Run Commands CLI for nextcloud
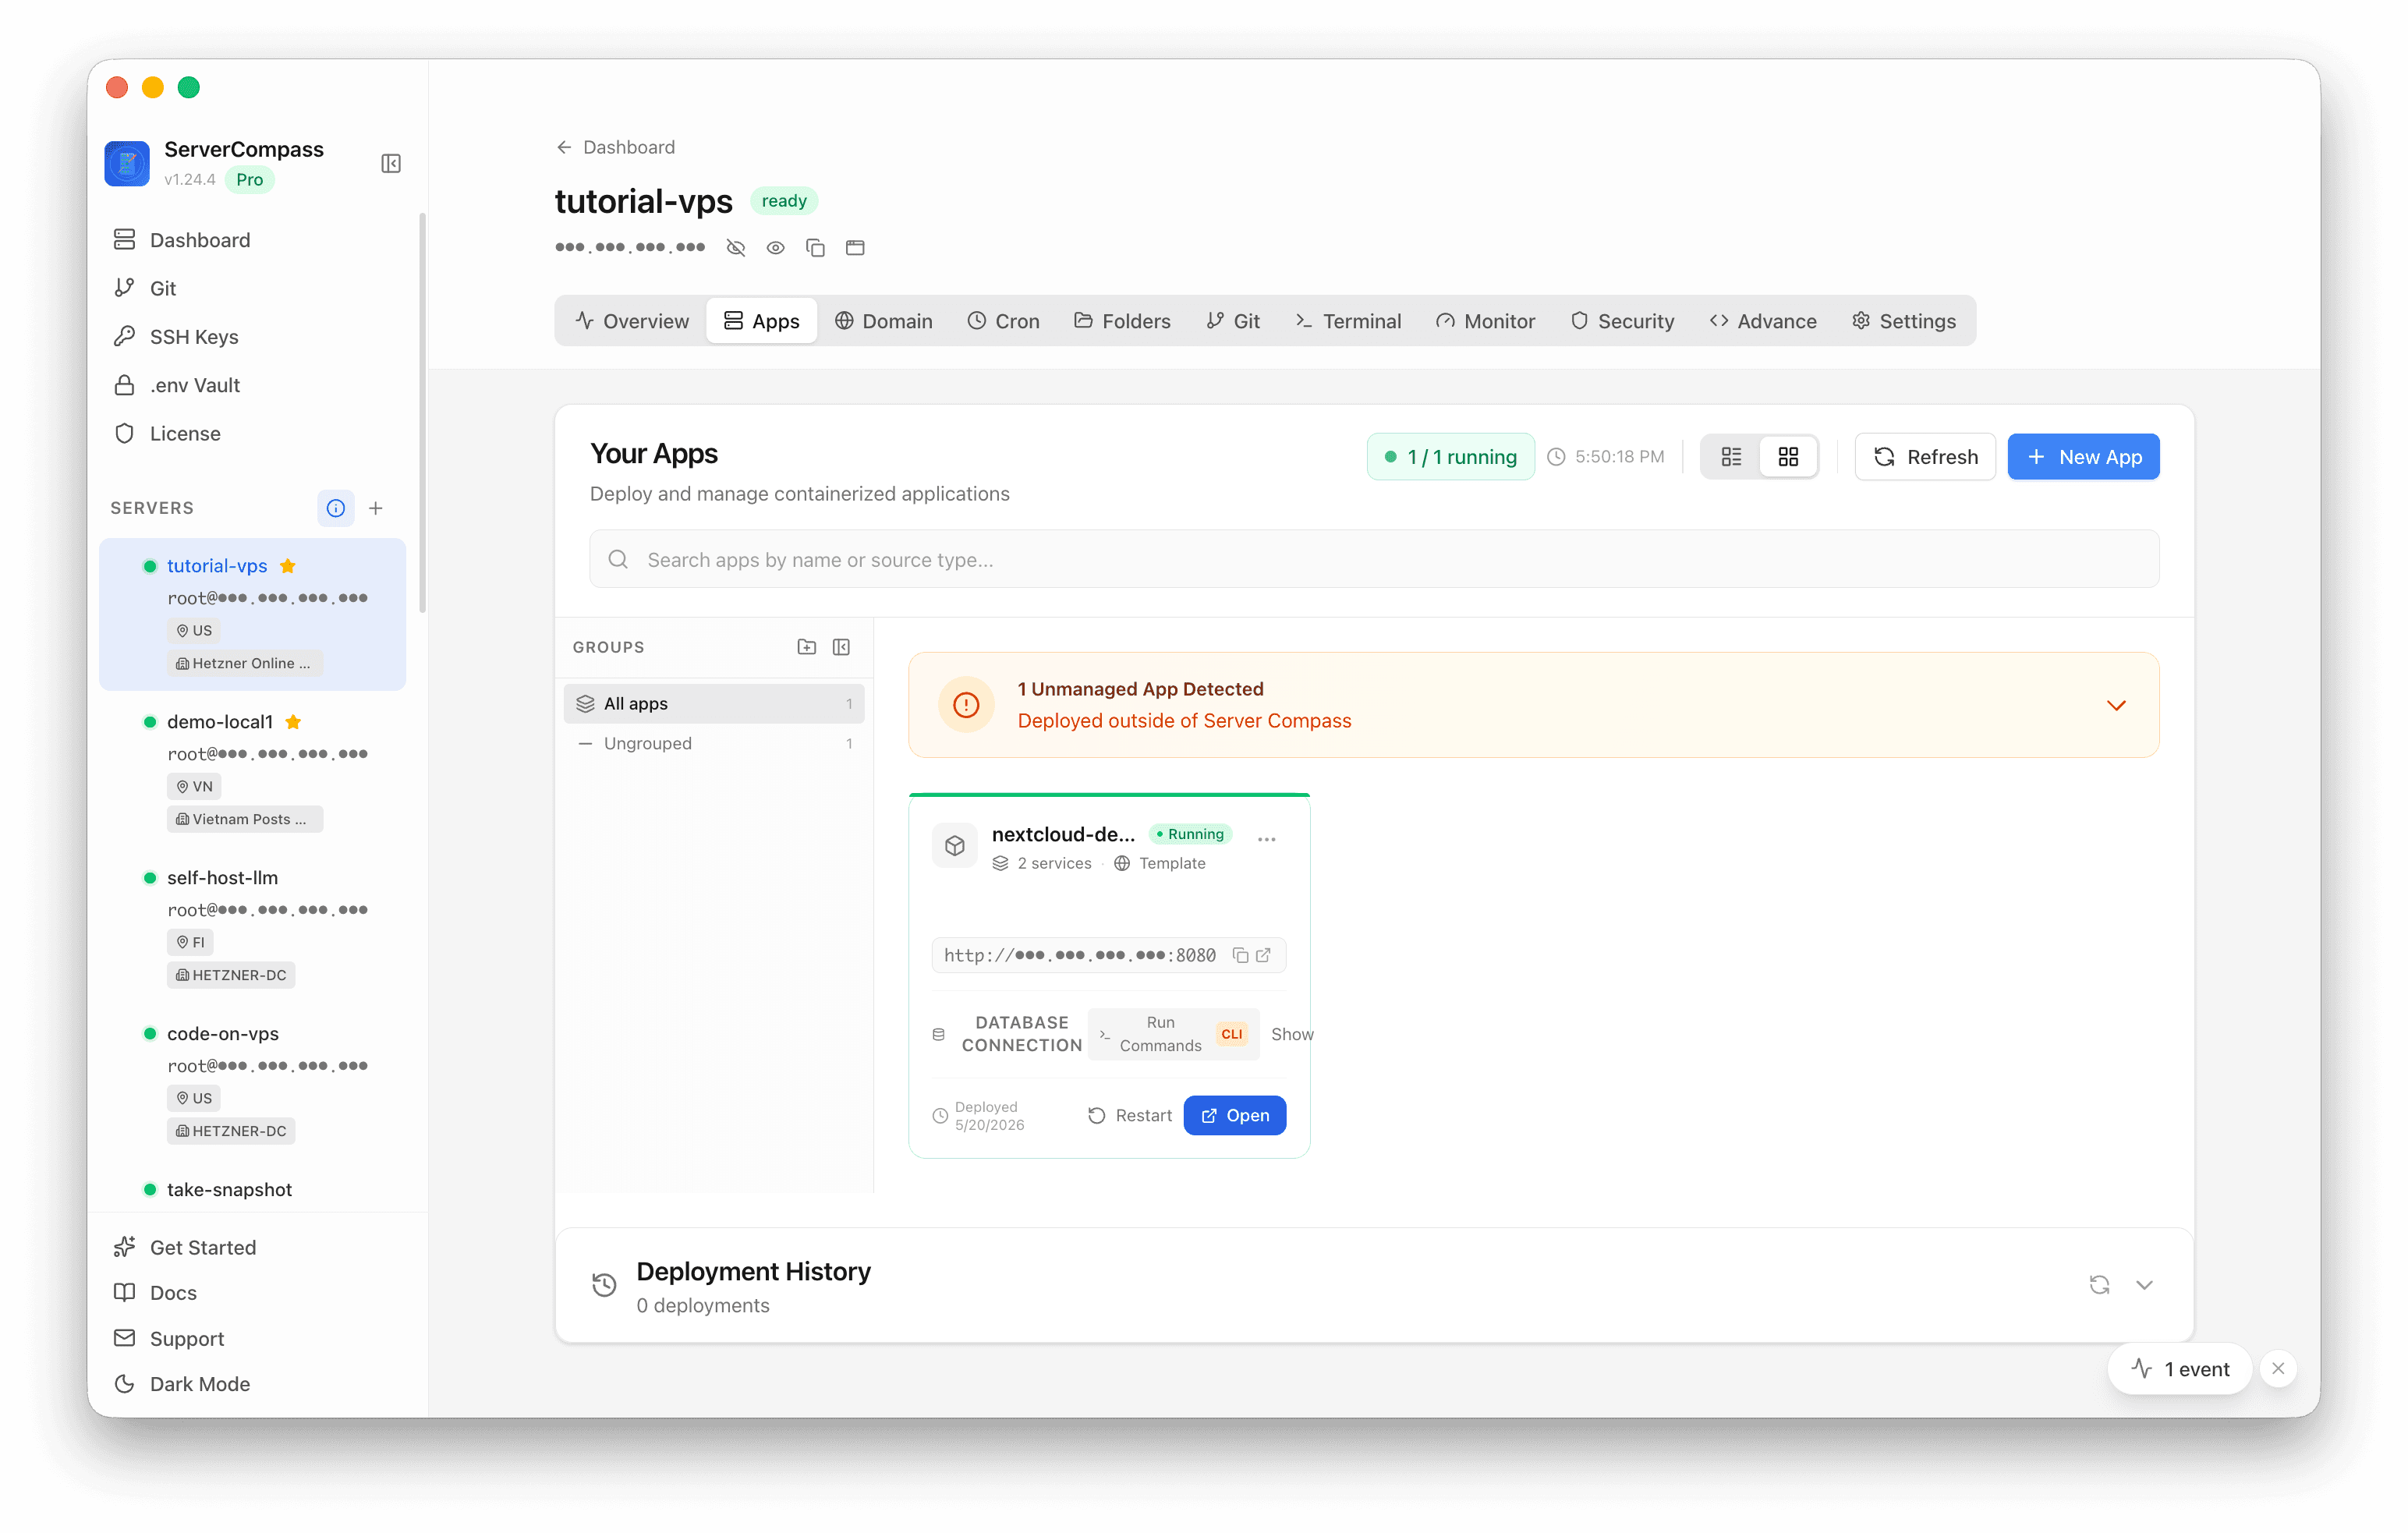Image resolution: width=2408 pixels, height=1533 pixels. click(x=1174, y=1034)
